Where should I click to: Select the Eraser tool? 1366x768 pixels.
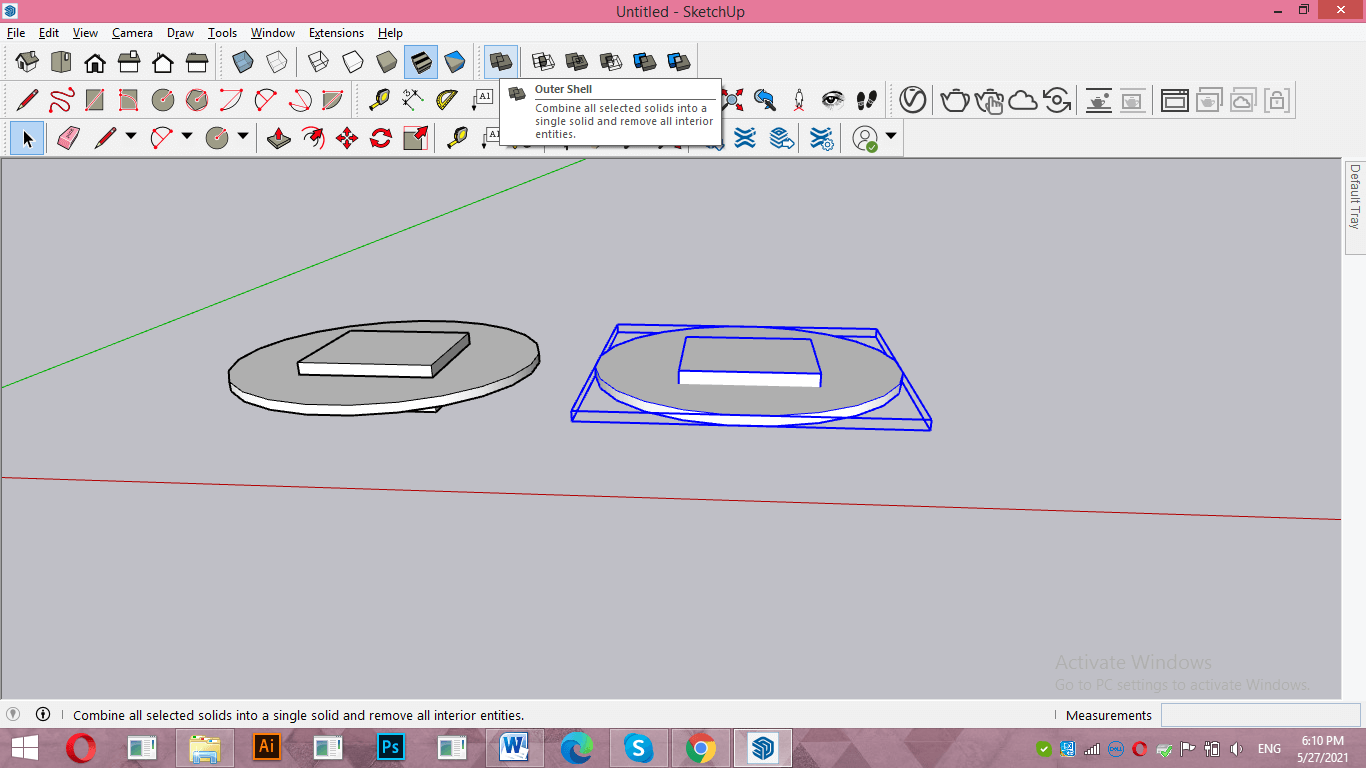[x=68, y=138]
